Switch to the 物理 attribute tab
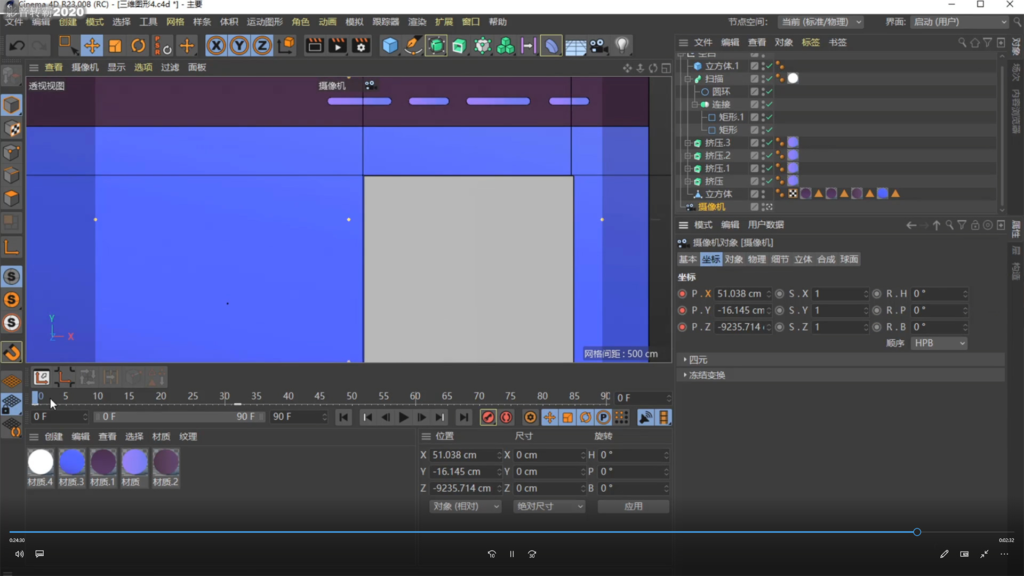1024x576 pixels. pos(757,259)
